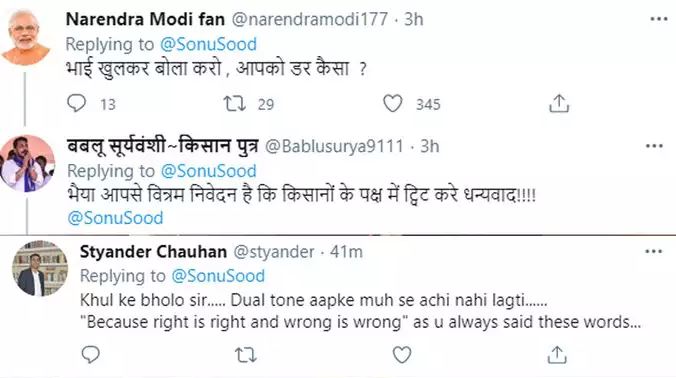
Task: Open Styander Chauhan profile avatar
Action: (x=40, y=269)
